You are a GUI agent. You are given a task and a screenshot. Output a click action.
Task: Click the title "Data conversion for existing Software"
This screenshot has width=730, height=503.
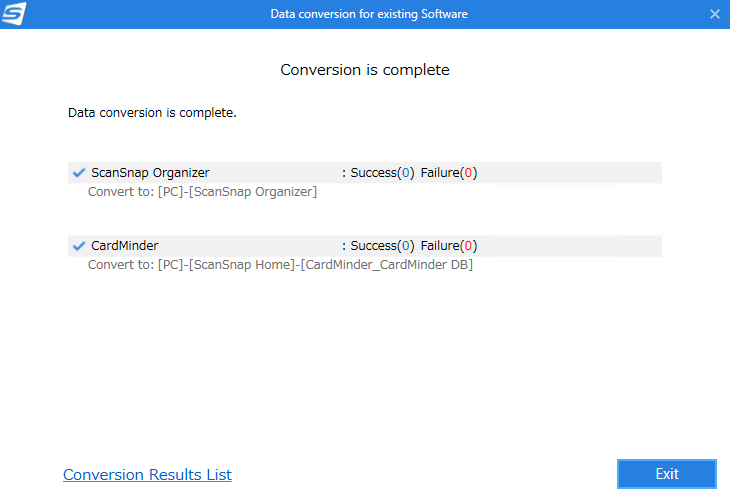tap(368, 14)
